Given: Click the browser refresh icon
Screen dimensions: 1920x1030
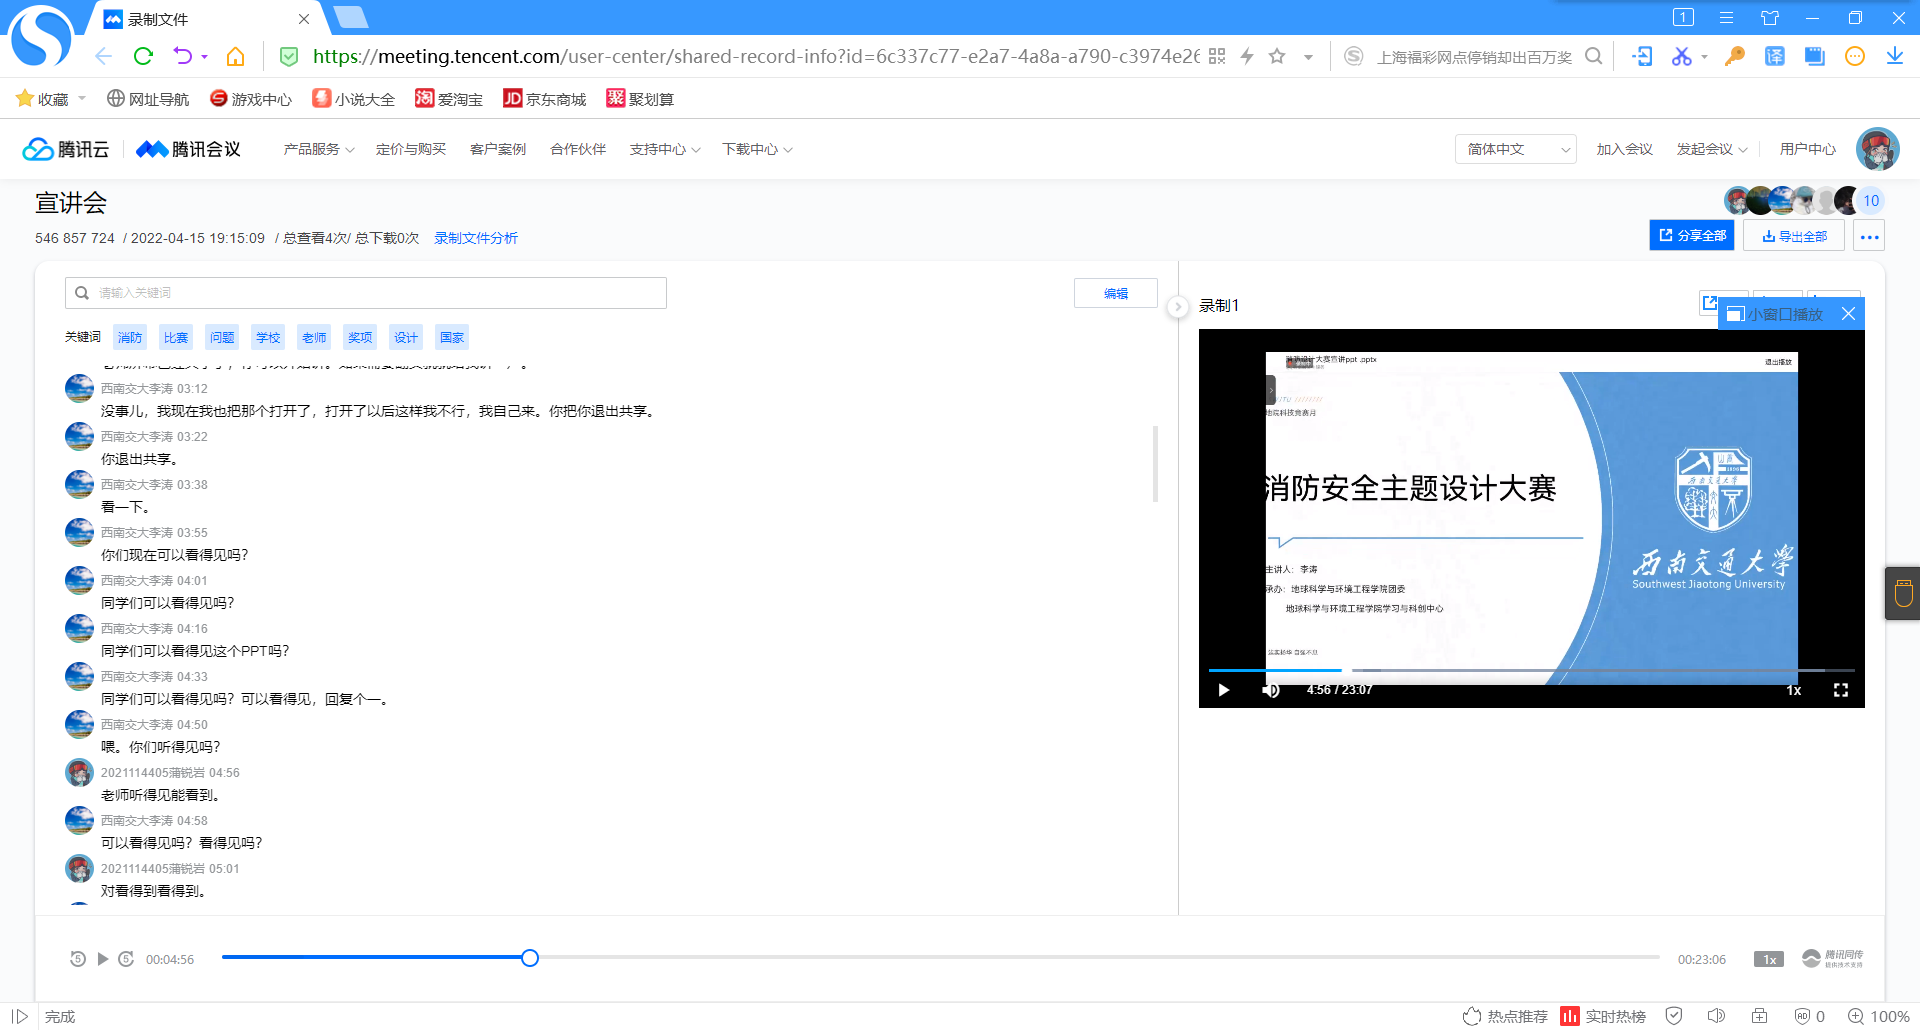Looking at the screenshot, I should [143, 56].
